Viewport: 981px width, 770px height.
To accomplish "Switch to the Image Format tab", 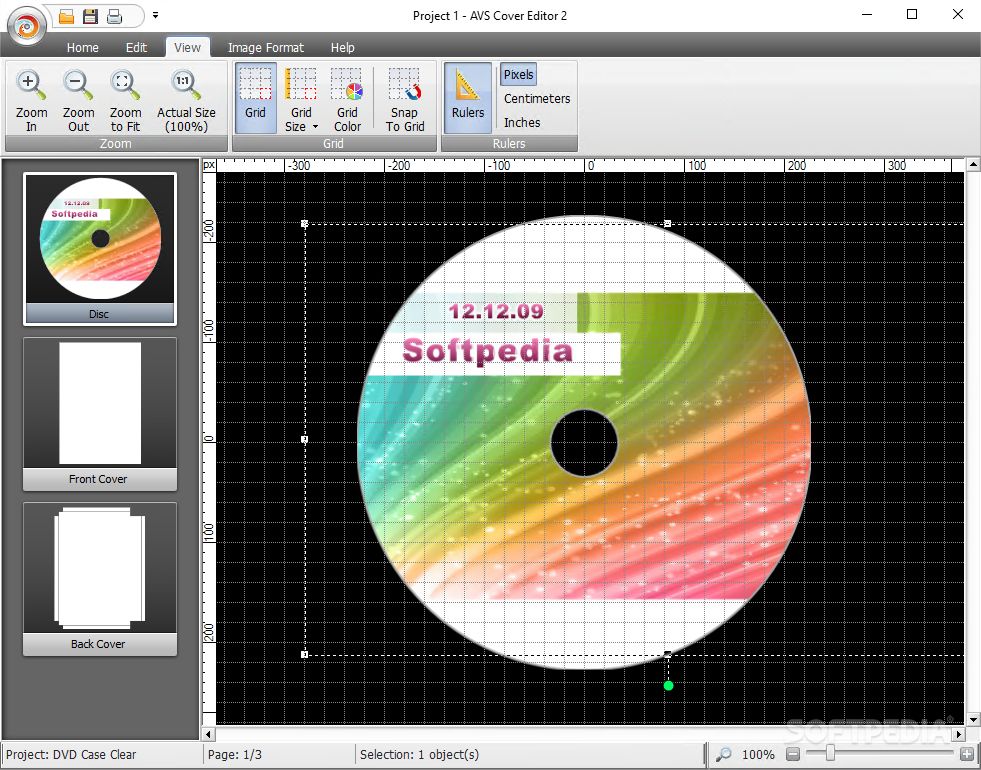I will (265, 47).
